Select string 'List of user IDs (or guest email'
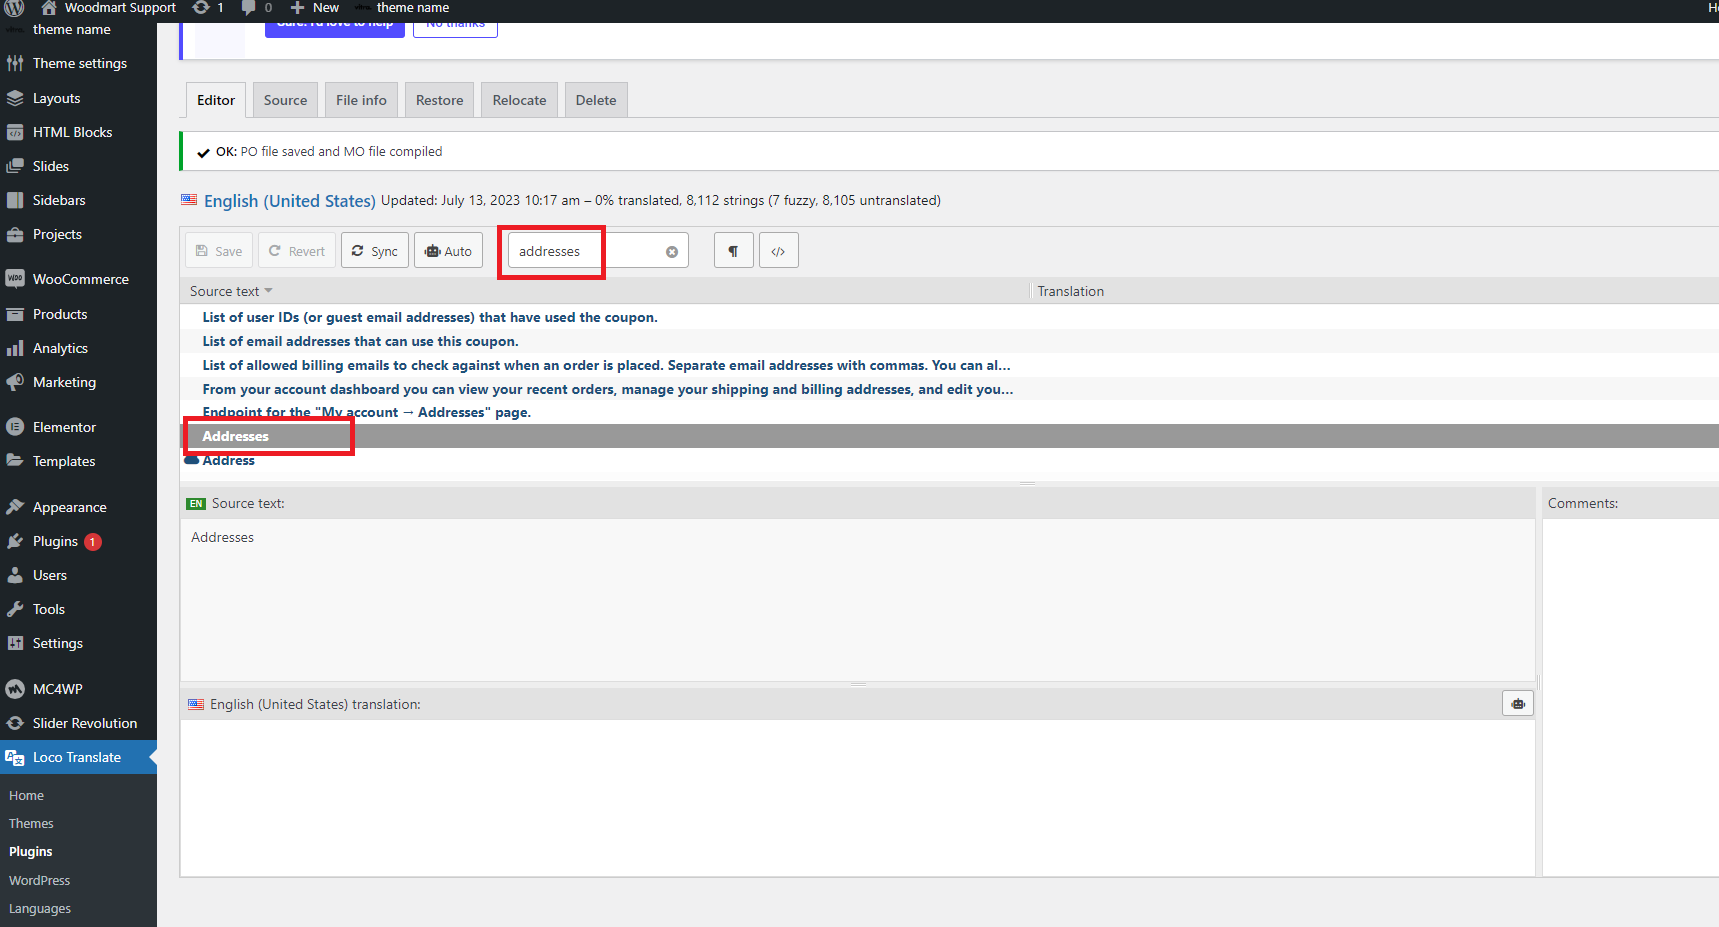The width and height of the screenshot is (1719, 927). point(430,317)
